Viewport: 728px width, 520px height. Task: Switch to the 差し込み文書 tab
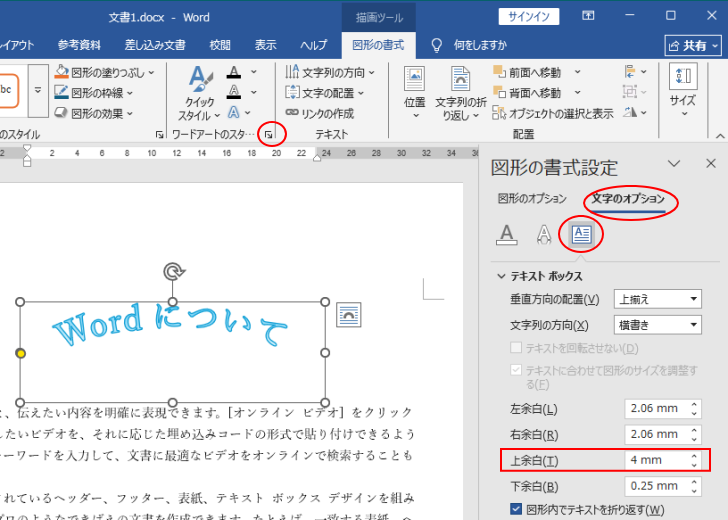155,45
